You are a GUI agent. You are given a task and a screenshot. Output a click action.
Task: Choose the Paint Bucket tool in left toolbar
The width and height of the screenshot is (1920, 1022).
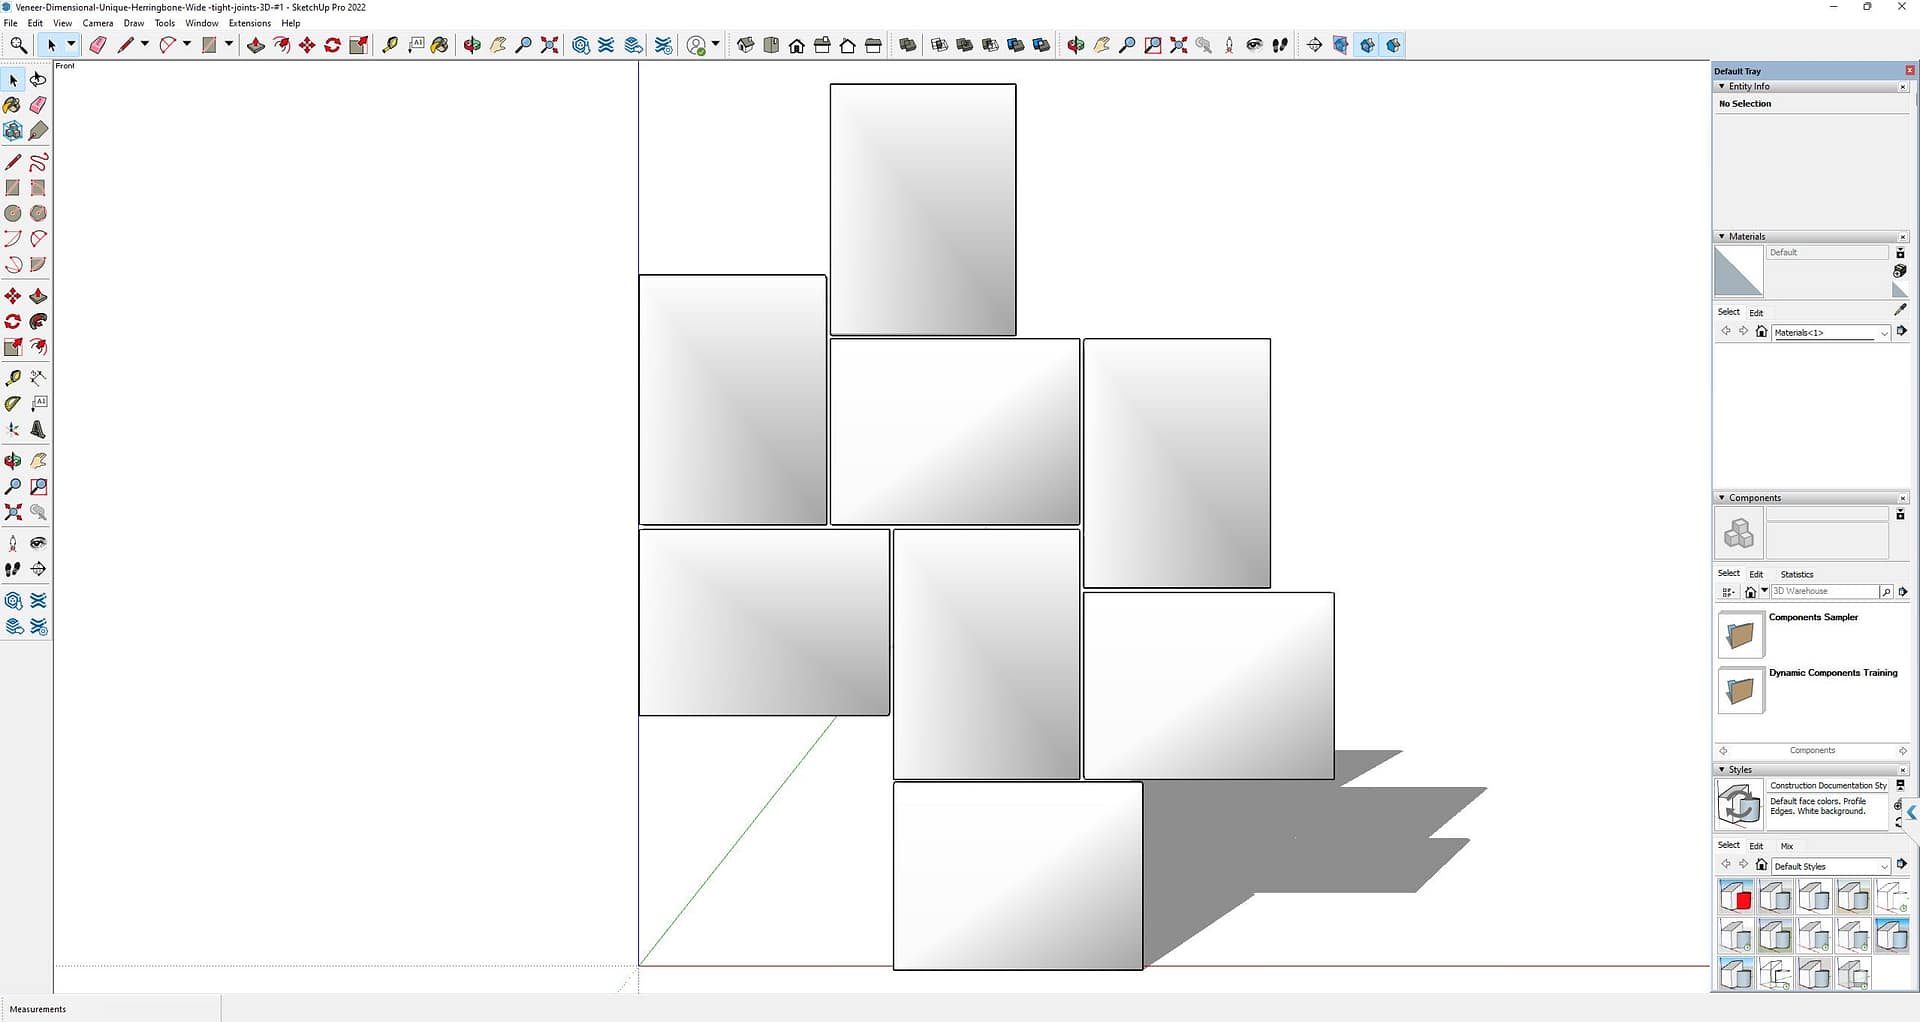pos(12,105)
